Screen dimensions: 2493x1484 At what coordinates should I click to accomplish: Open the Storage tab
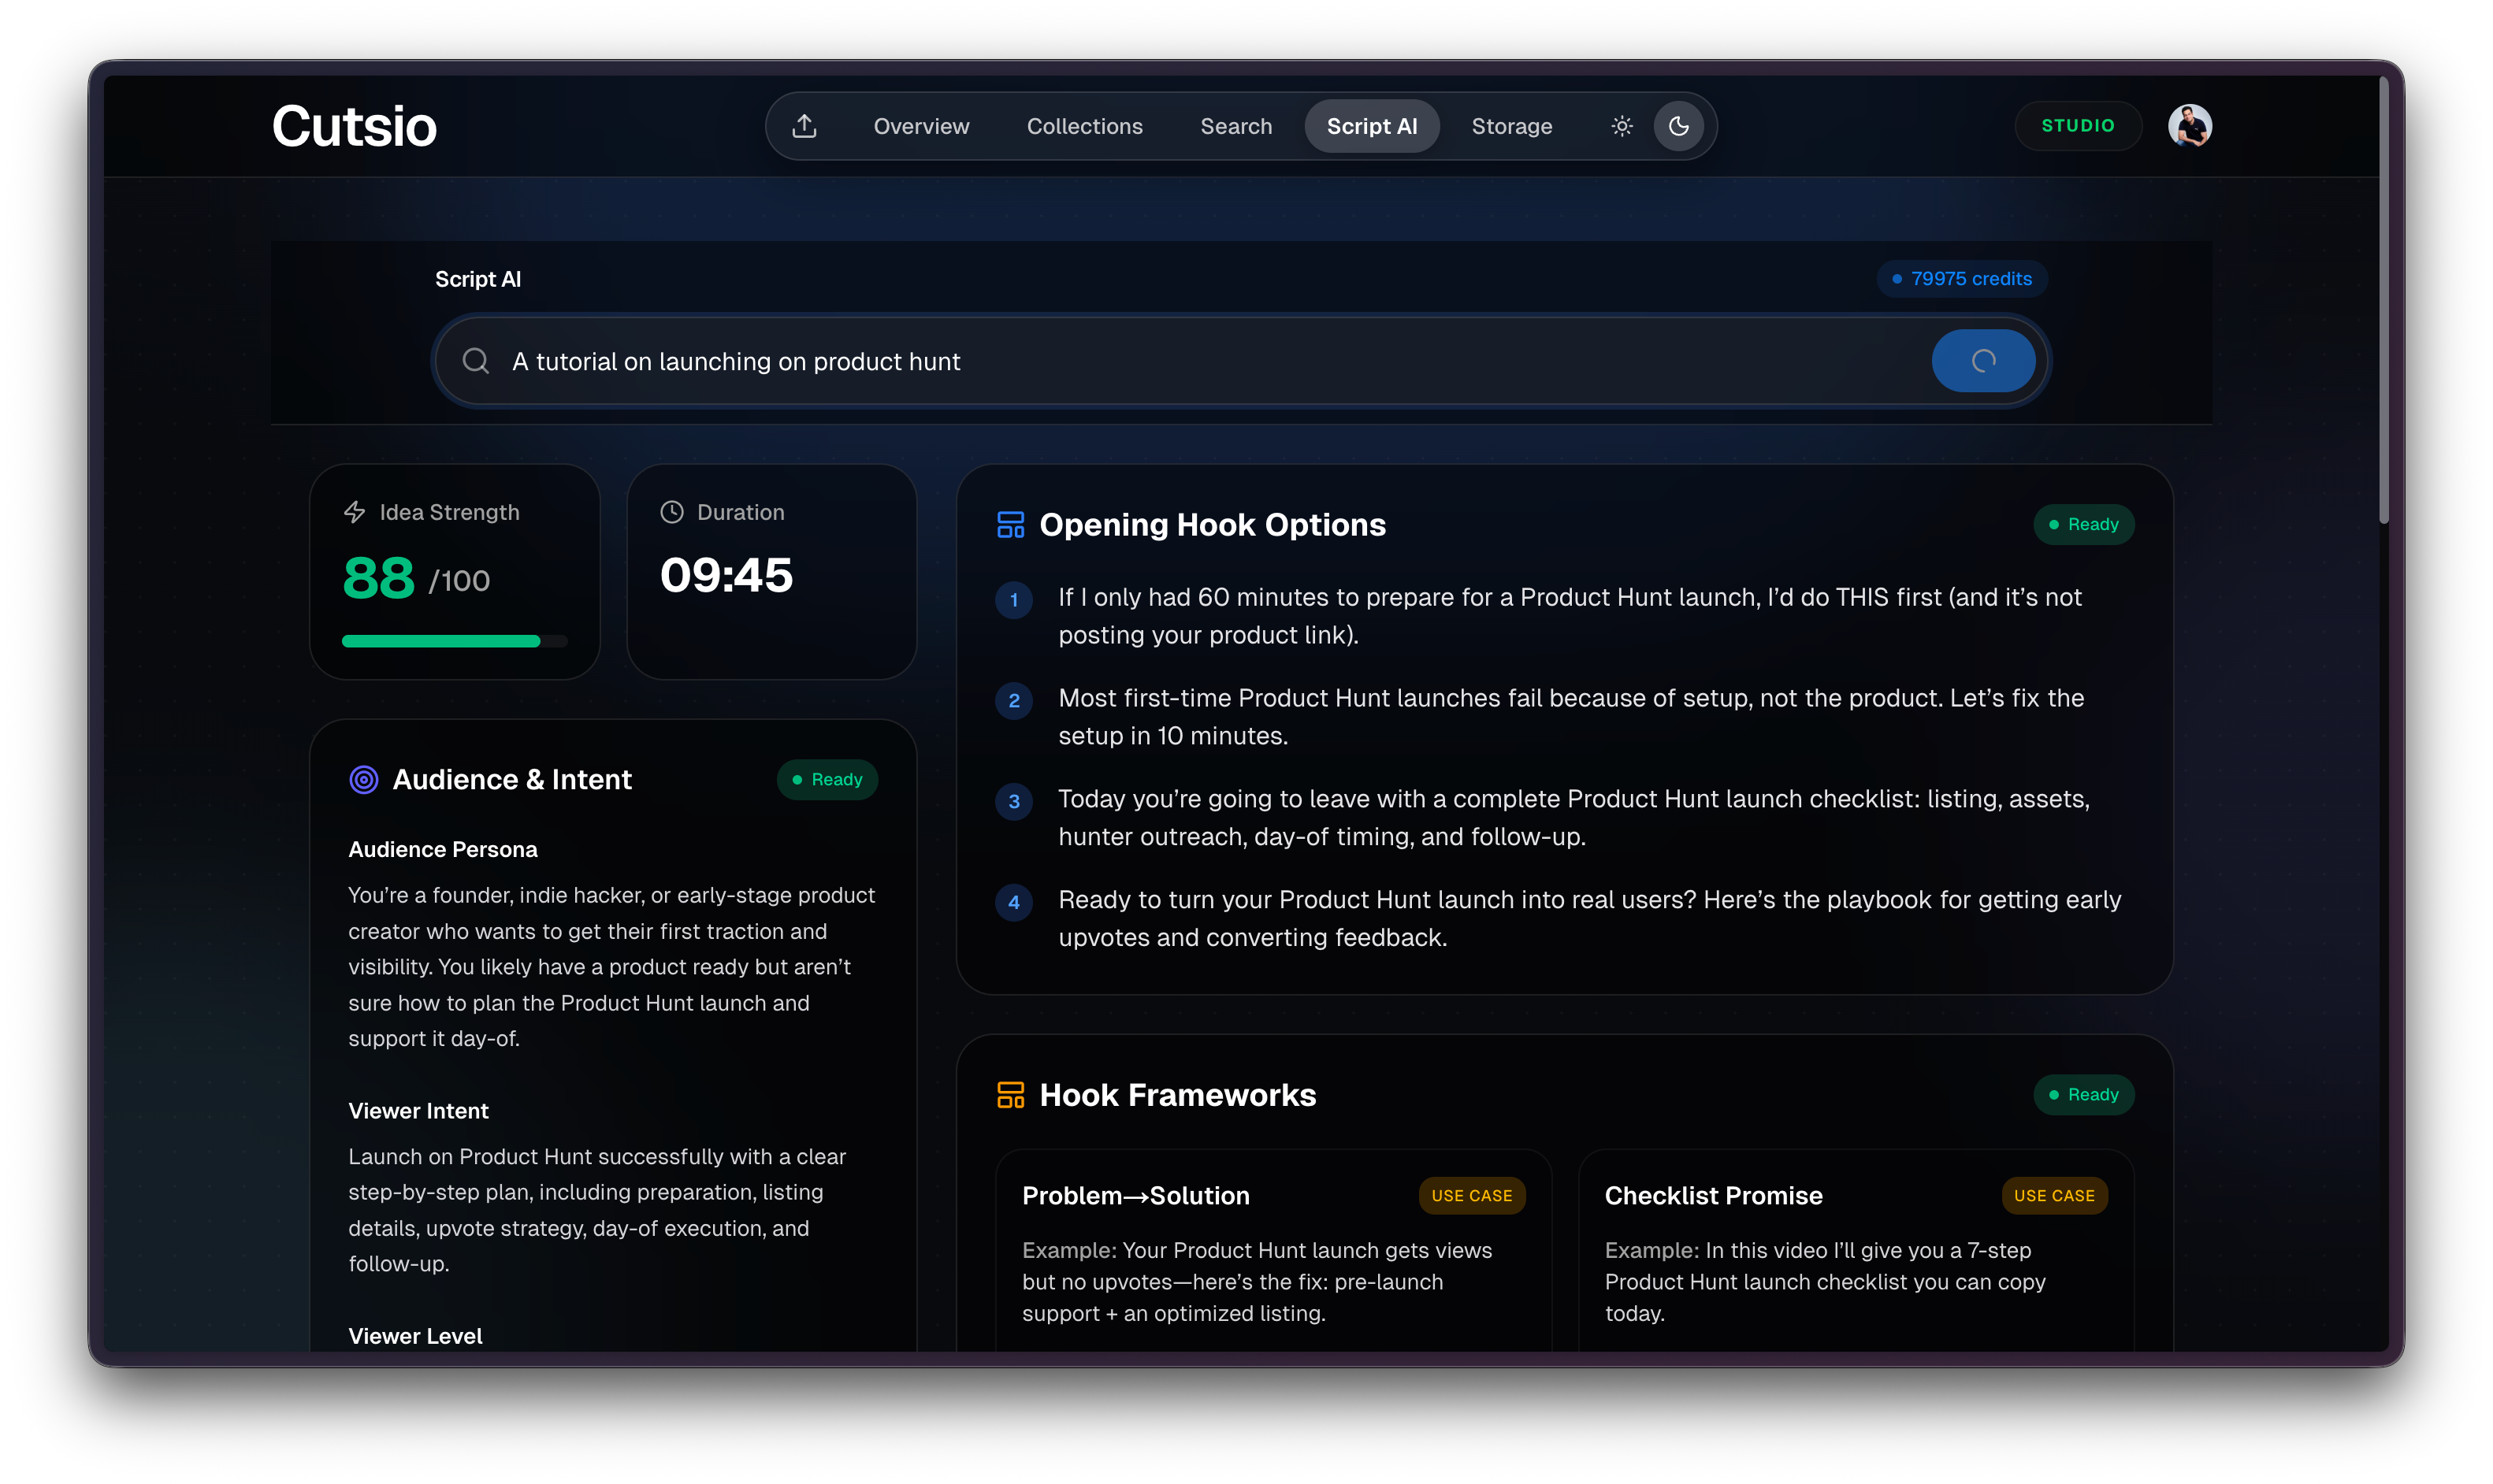[1511, 126]
